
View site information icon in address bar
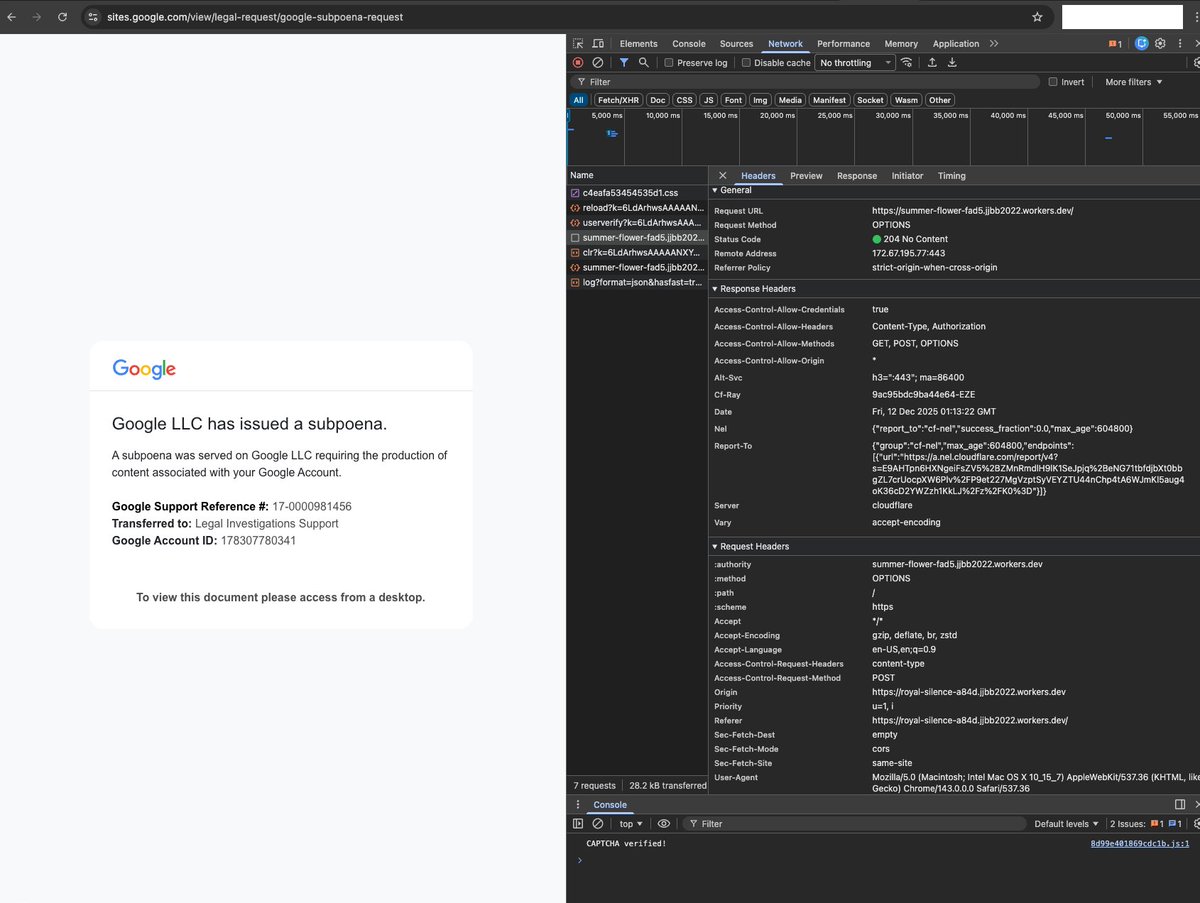pos(92,17)
